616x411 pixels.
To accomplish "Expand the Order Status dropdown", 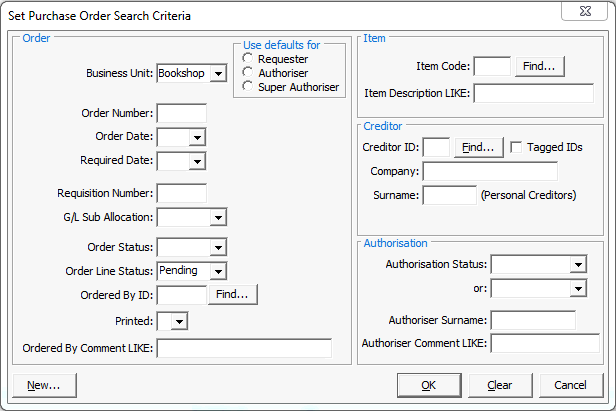I will tap(218, 247).
